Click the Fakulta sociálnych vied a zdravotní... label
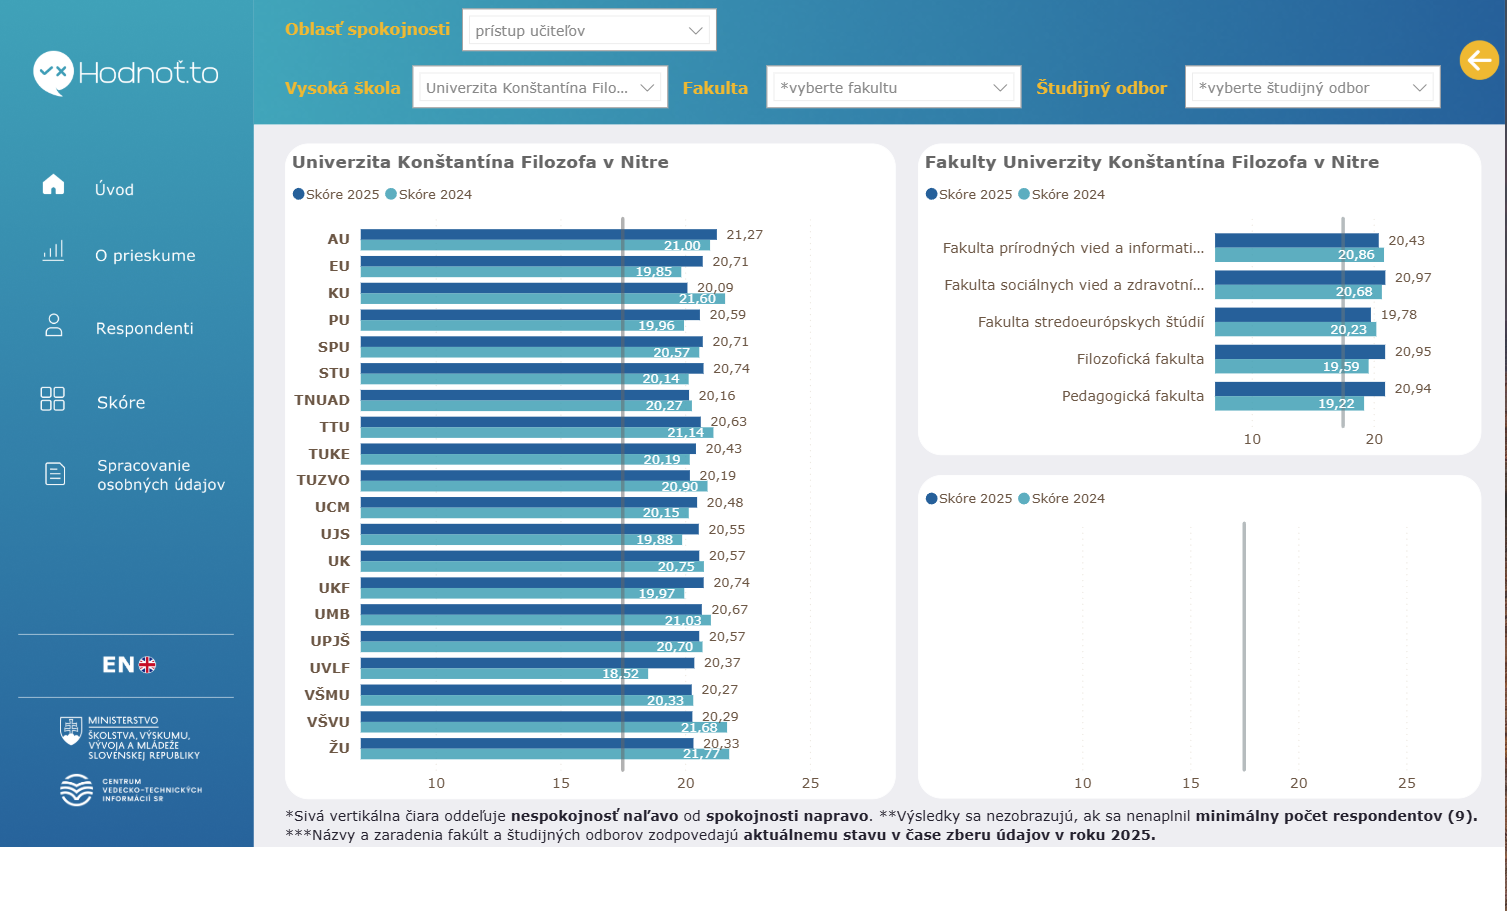Image resolution: width=1507 pixels, height=911 pixels. (1074, 285)
